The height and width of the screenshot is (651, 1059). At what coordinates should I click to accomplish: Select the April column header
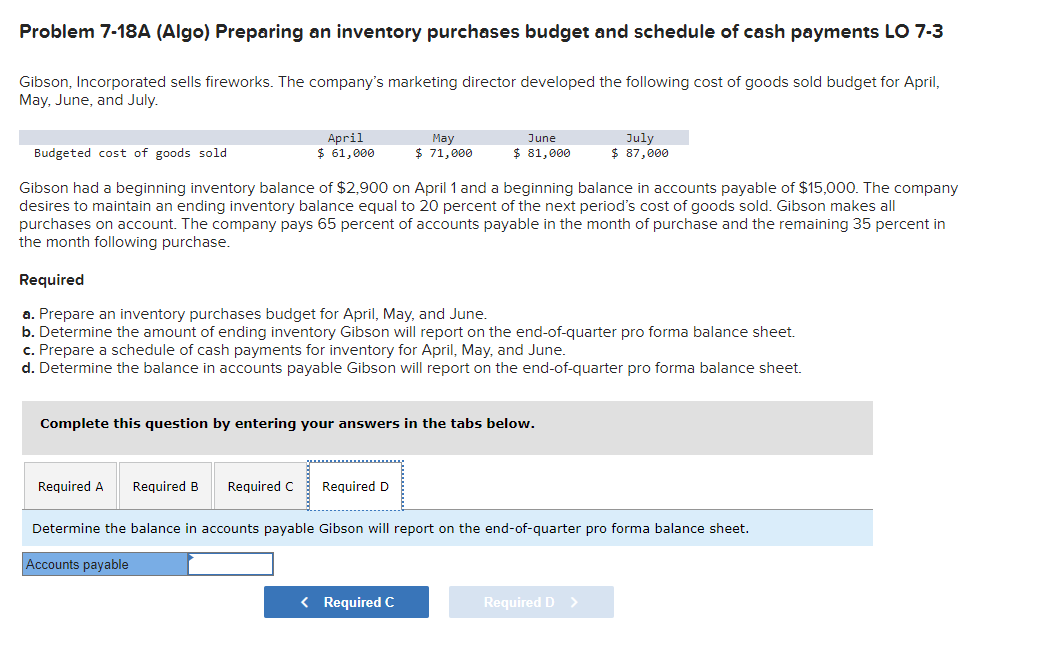[345, 137]
